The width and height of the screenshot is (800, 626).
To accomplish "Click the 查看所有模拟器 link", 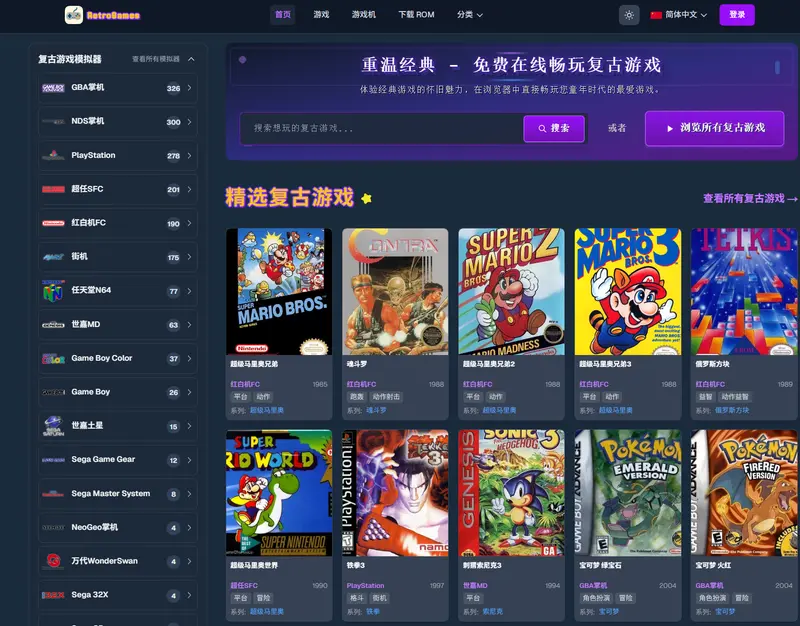I will 156,59.
